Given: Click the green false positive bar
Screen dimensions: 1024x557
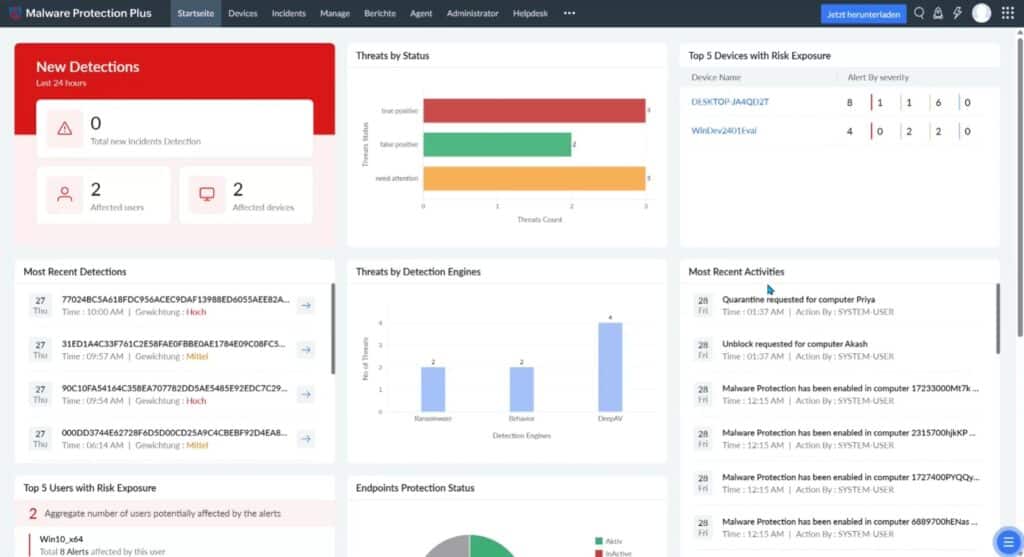Looking at the screenshot, I should (497, 144).
